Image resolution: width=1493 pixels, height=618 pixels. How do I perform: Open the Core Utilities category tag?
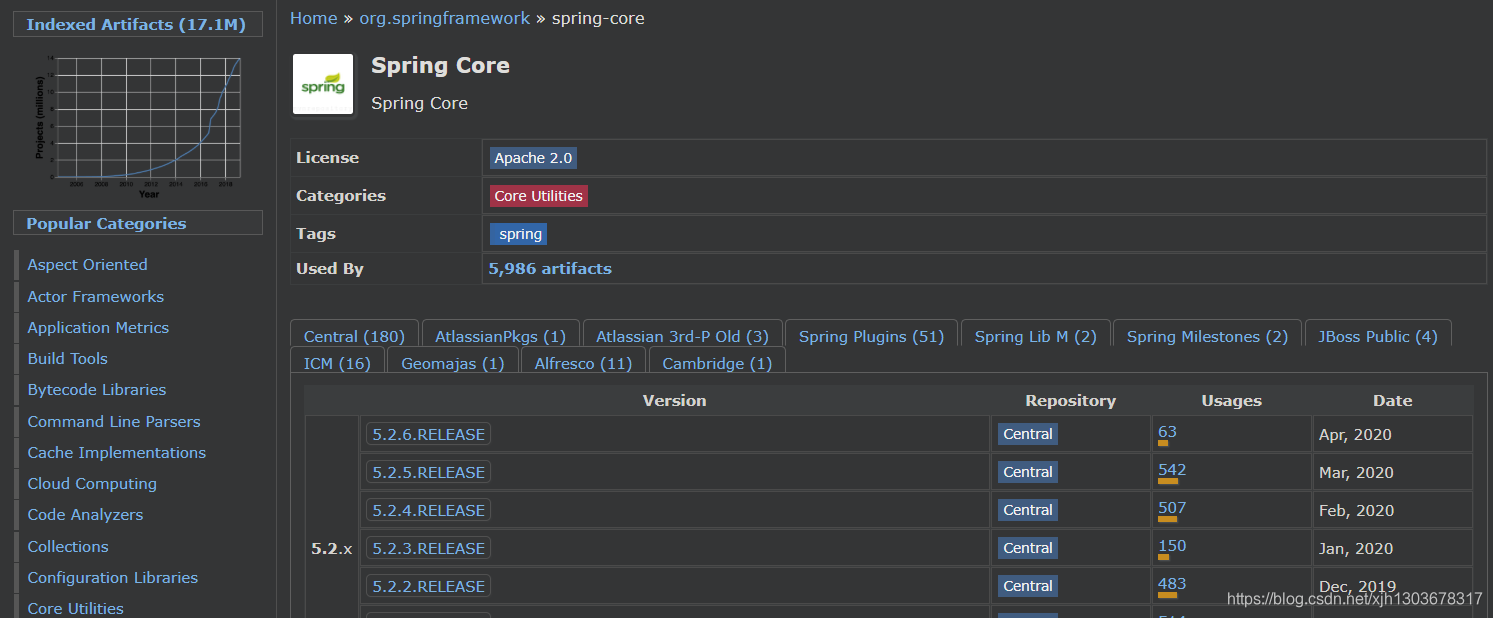(538, 196)
